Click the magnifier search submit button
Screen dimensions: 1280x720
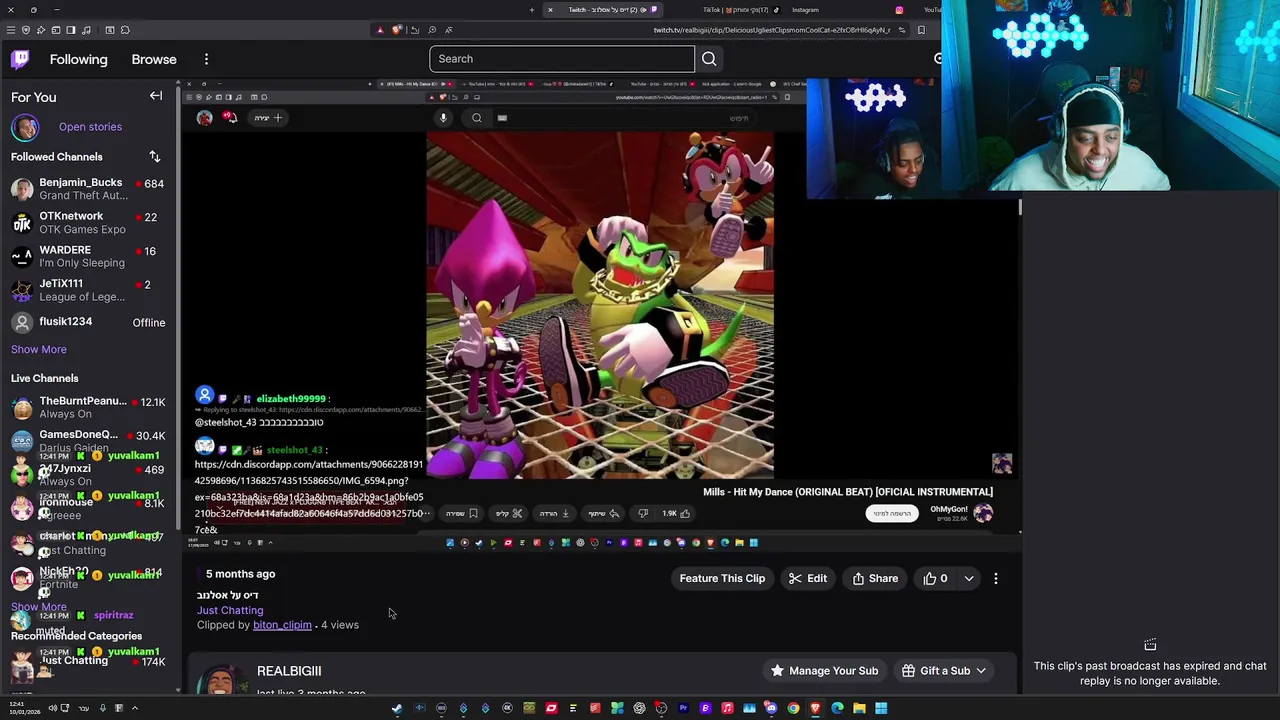pos(709,59)
